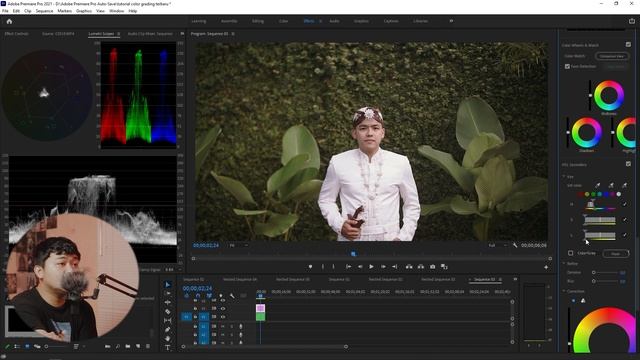Toggle Face Detection checkbox
640x360 pixels.
[567, 66]
